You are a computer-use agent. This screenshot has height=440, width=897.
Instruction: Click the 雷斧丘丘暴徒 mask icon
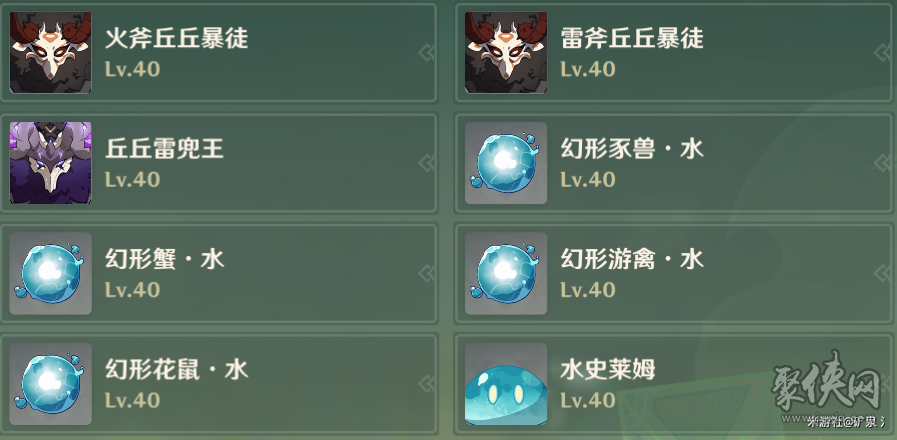coord(506,53)
